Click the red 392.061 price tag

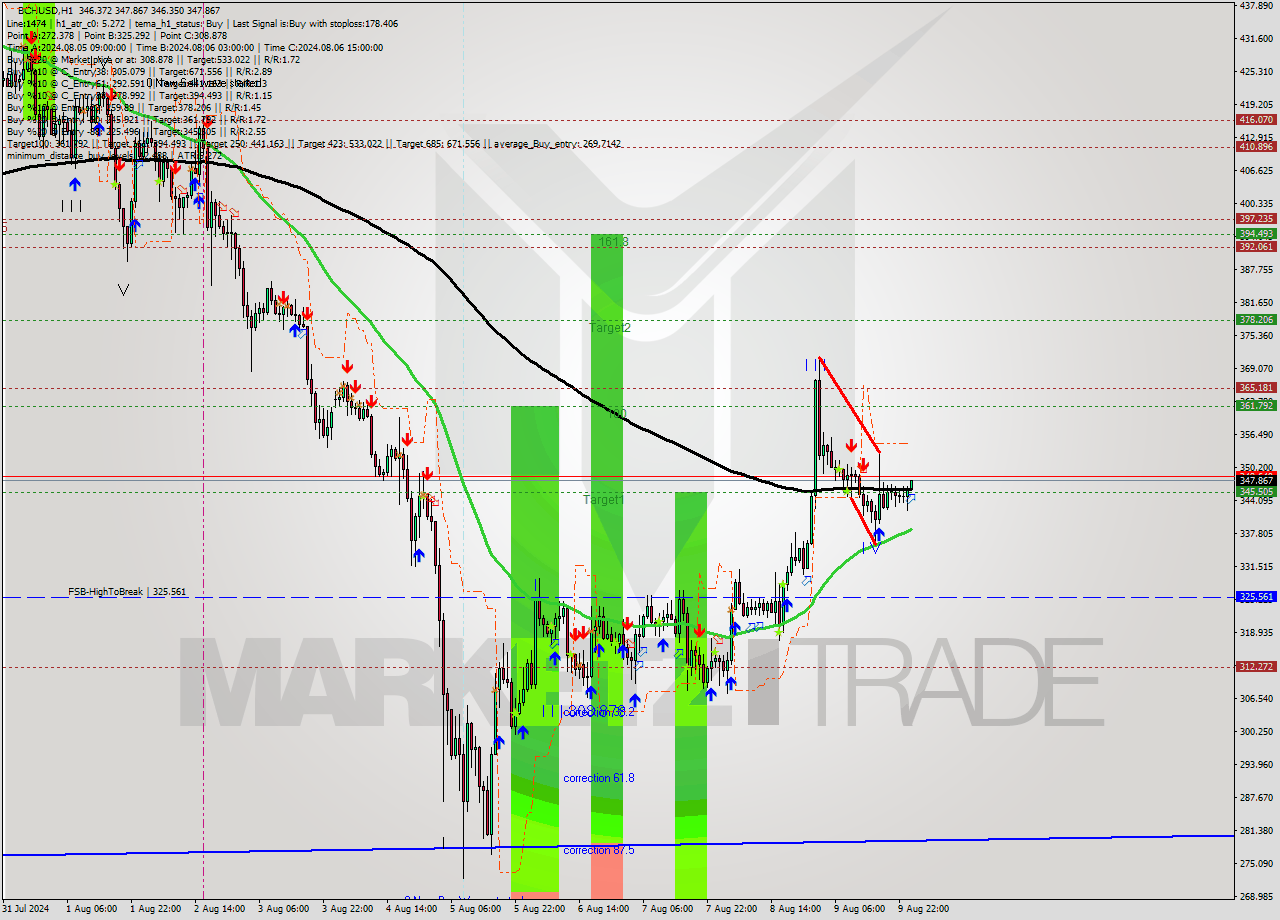[x=1256, y=246]
